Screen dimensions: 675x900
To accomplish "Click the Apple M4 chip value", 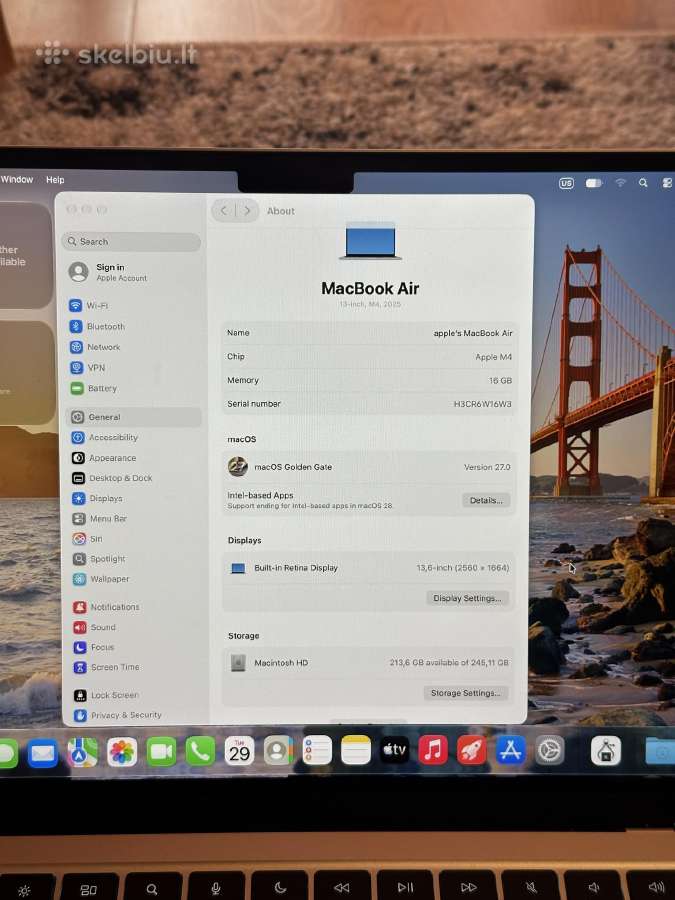I will pos(494,357).
